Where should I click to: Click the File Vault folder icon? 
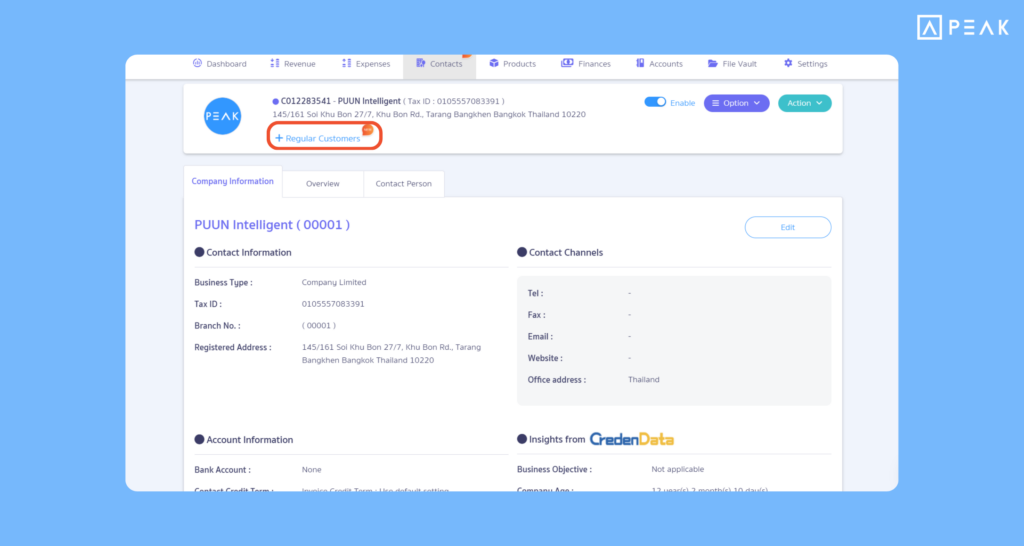(712, 63)
